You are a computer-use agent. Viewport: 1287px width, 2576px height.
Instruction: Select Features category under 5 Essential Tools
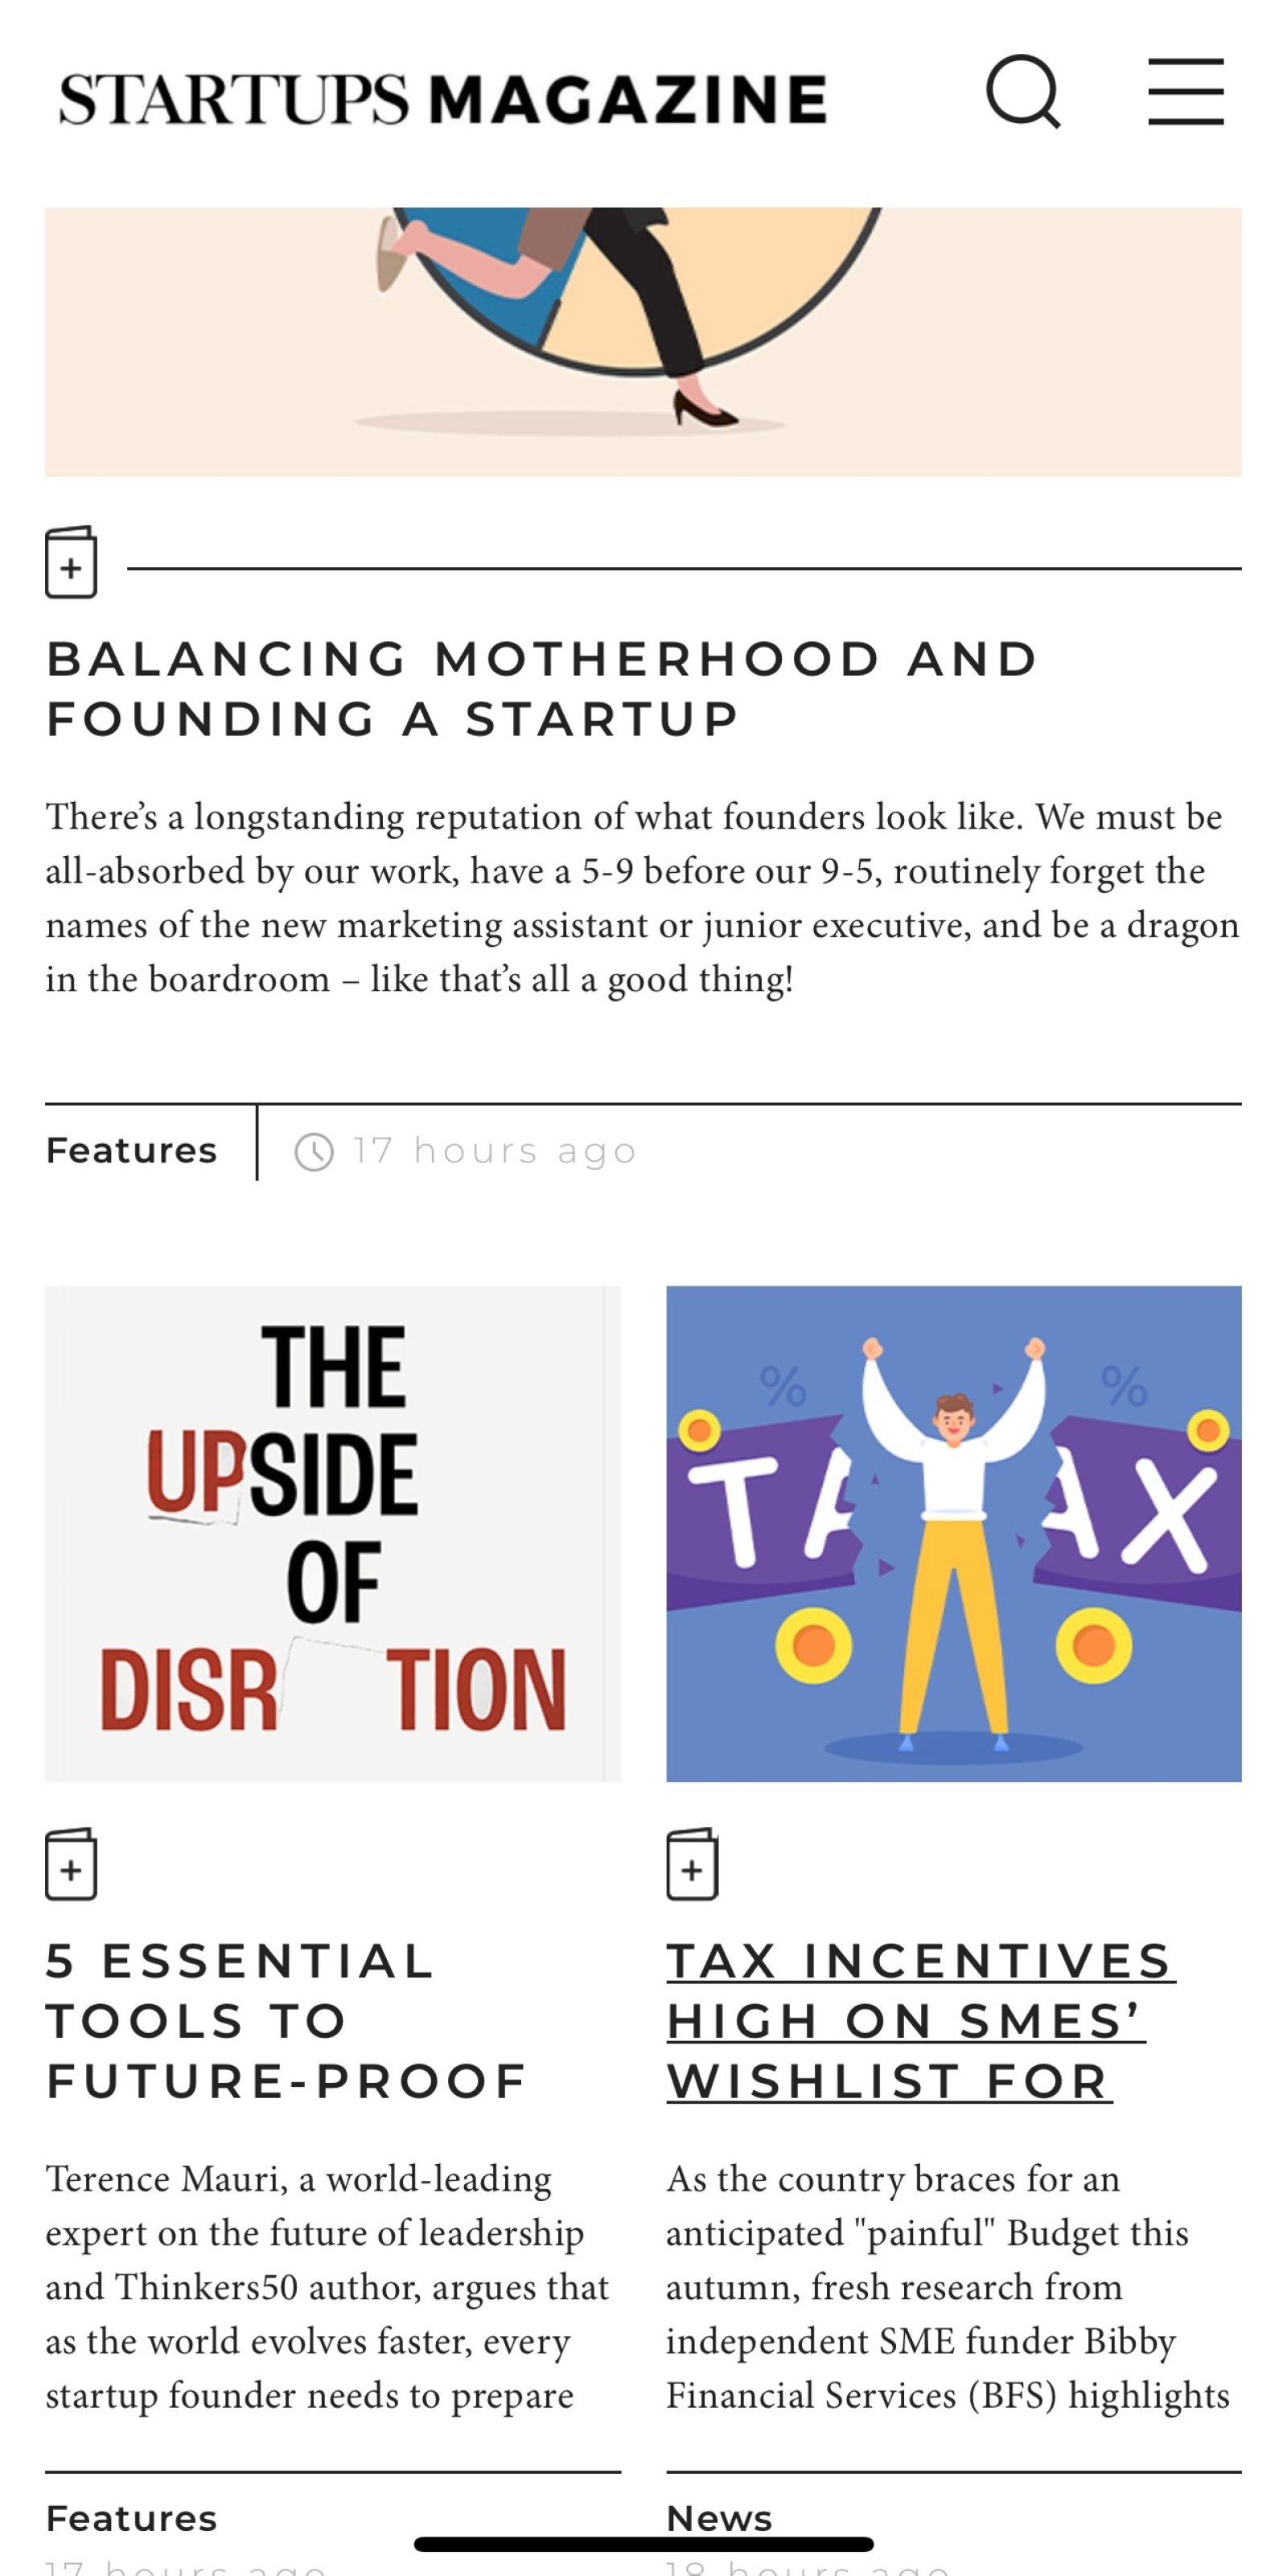[x=132, y=2518]
